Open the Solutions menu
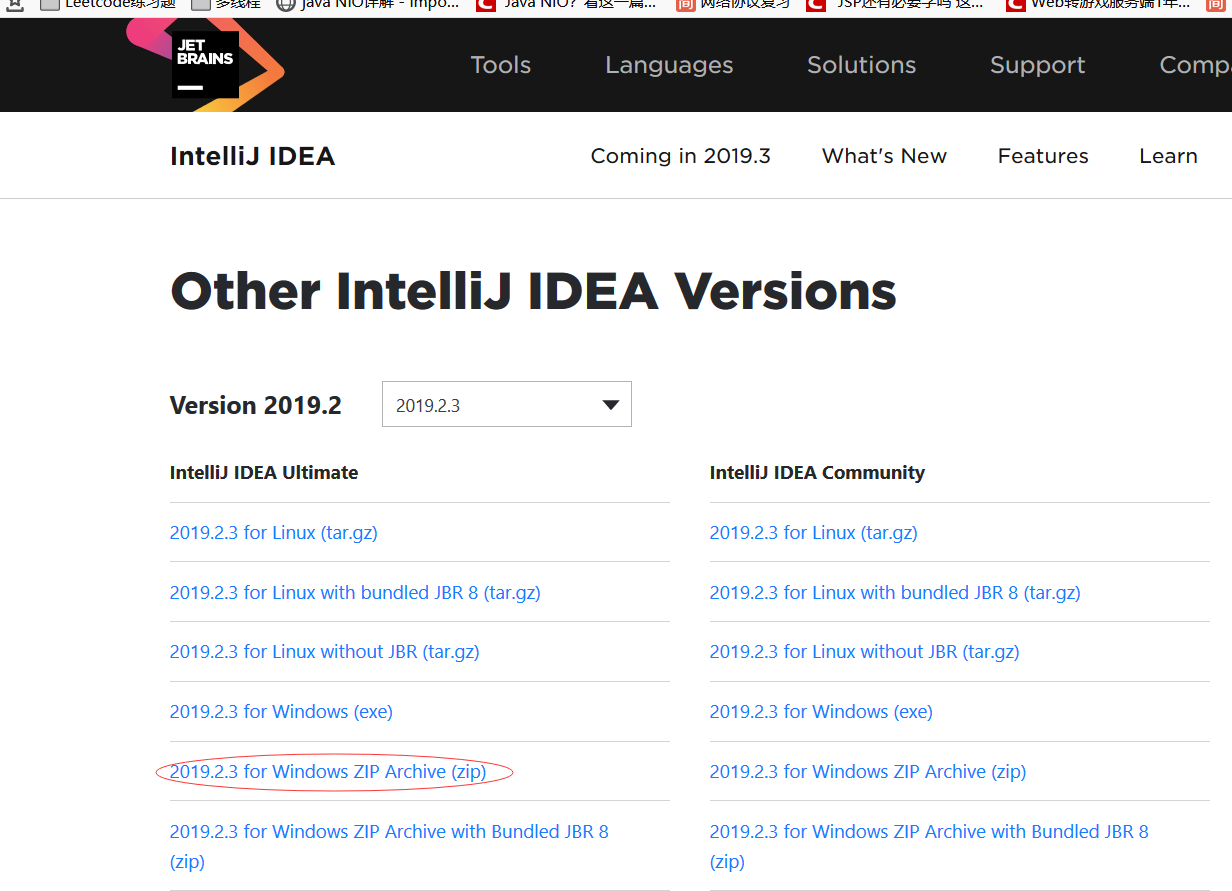 861,65
